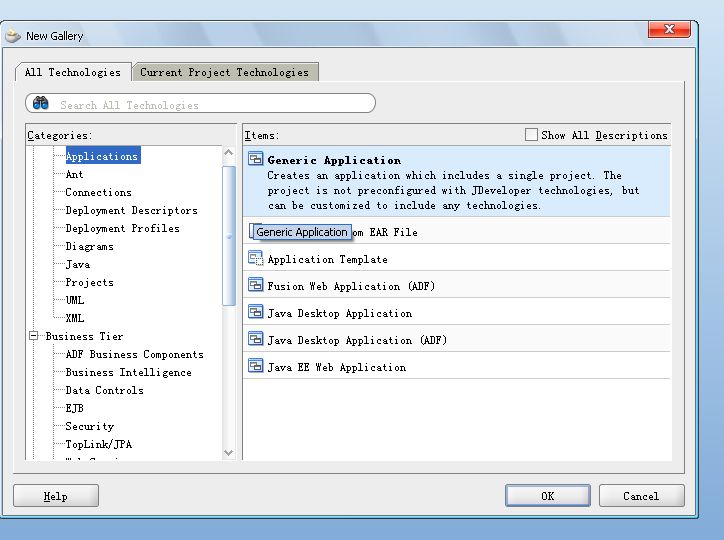Select the Ant category
724x540 pixels.
(x=74, y=174)
